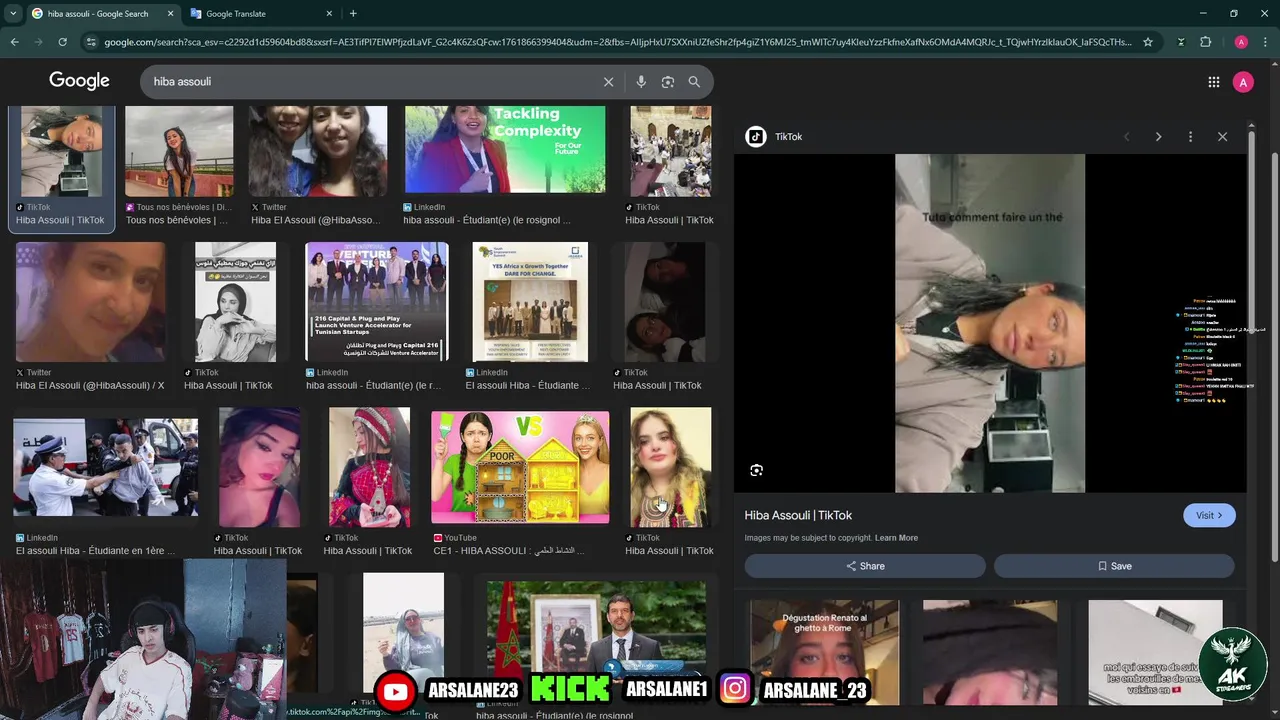Screen dimensions: 1280x720
Task: Click CE1 - HIBA ASSOULI YouTube caption
Action: (509, 551)
